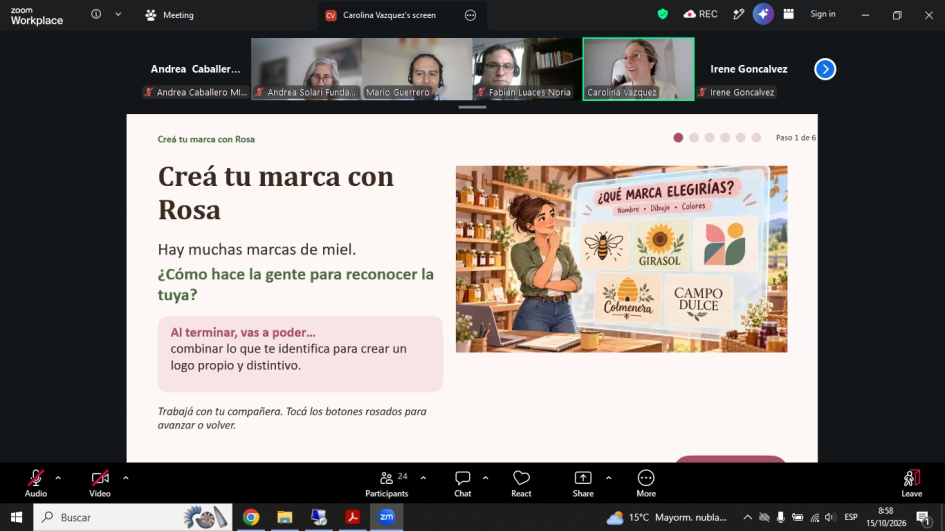This screenshot has height=531, width=945.
Task: Open the Wi-Fi network tray icon
Action: pyautogui.click(x=814, y=517)
